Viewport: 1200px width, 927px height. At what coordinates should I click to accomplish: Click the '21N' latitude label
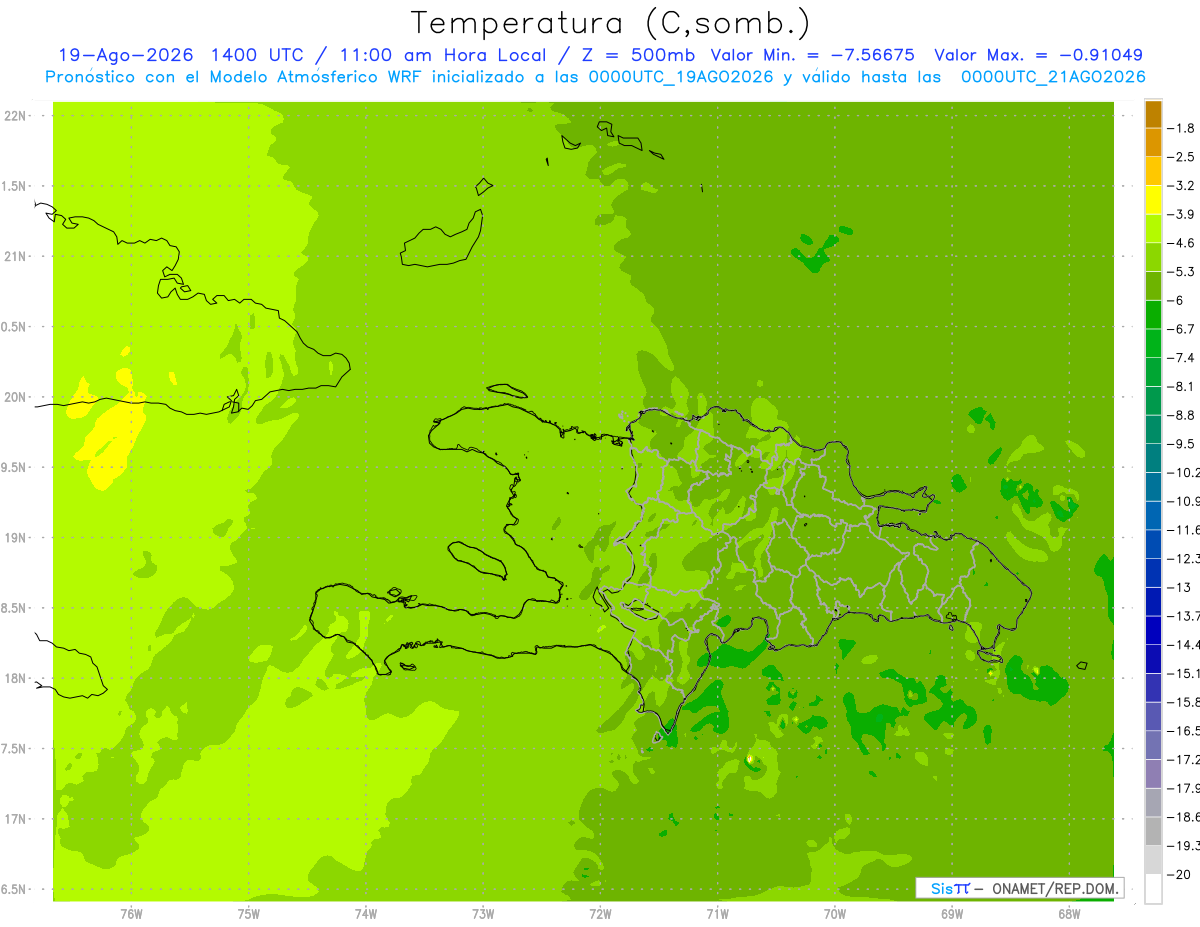tap(16, 257)
